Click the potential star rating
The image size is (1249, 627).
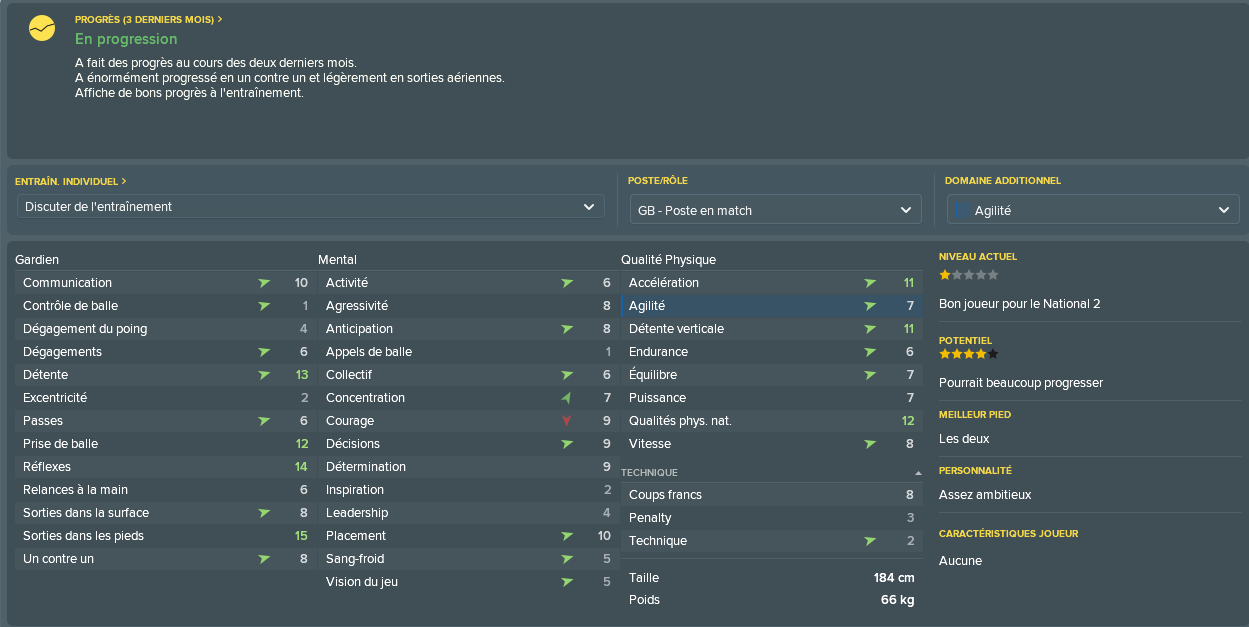(x=968, y=354)
